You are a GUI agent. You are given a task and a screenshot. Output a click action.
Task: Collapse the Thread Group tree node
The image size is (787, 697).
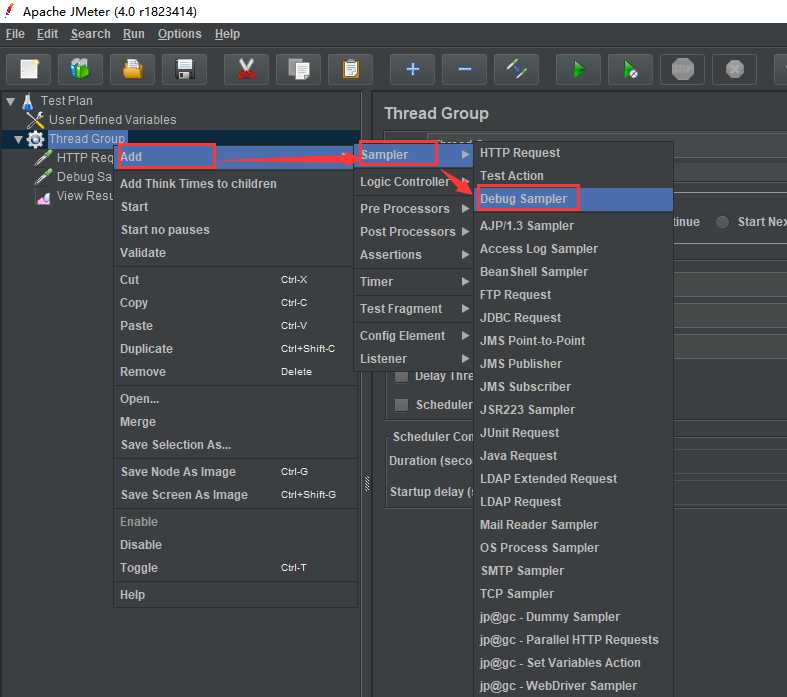(x=19, y=140)
